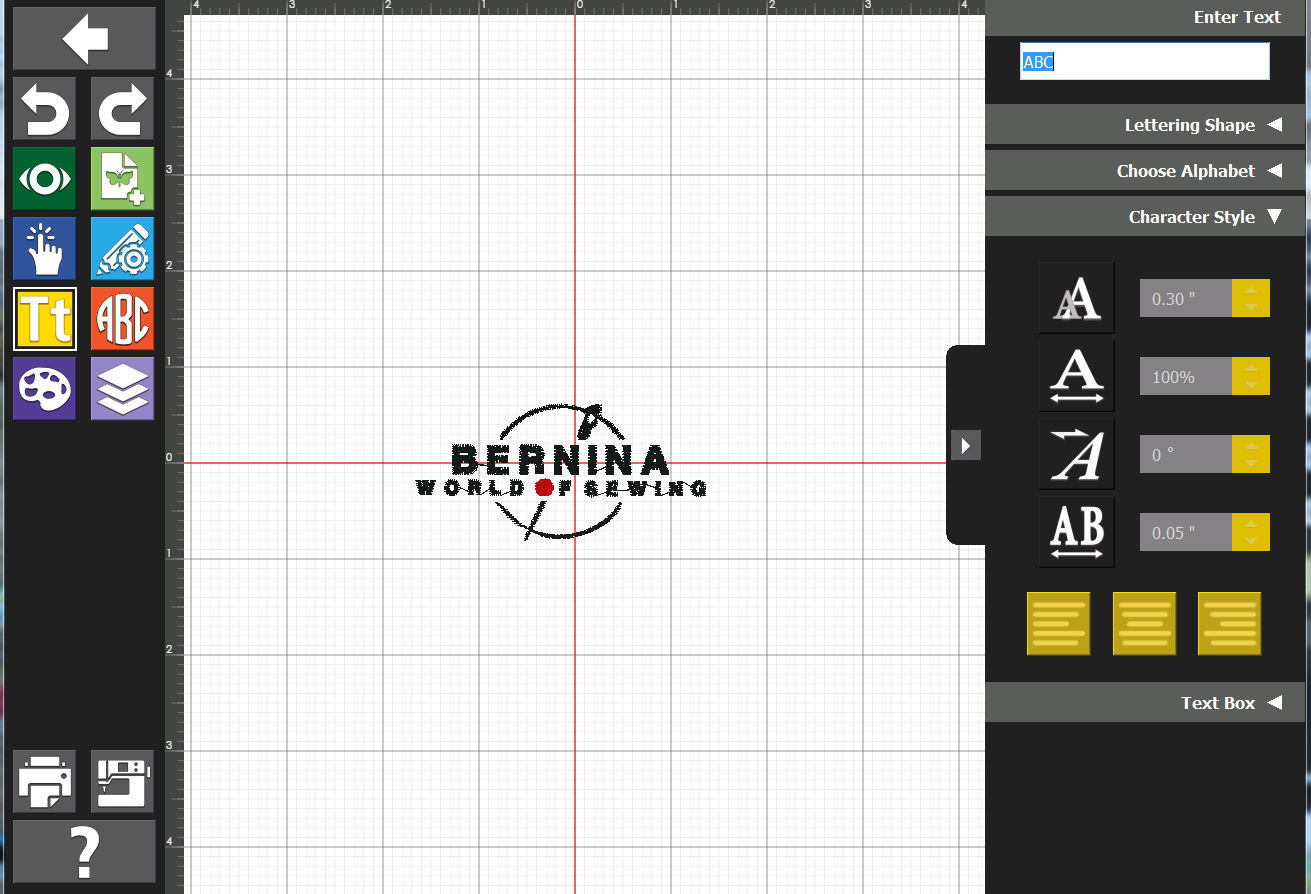This screenshot has height=894, width=1311.
Task: Open help with question mark button
Action: click(x=84, y=851)
